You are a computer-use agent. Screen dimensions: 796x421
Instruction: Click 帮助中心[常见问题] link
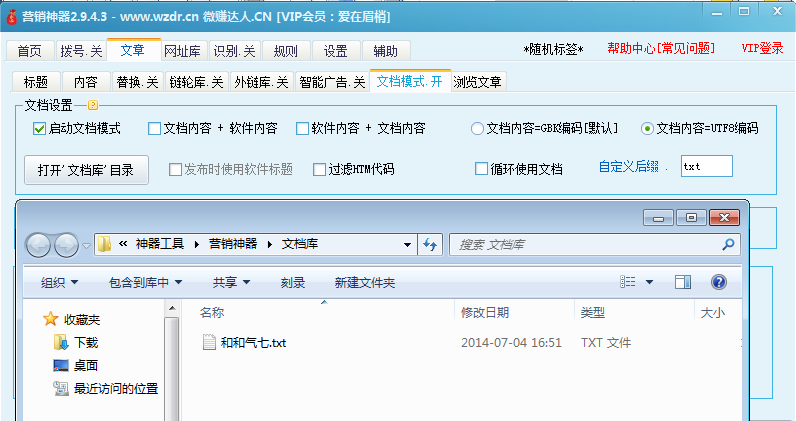661,48
